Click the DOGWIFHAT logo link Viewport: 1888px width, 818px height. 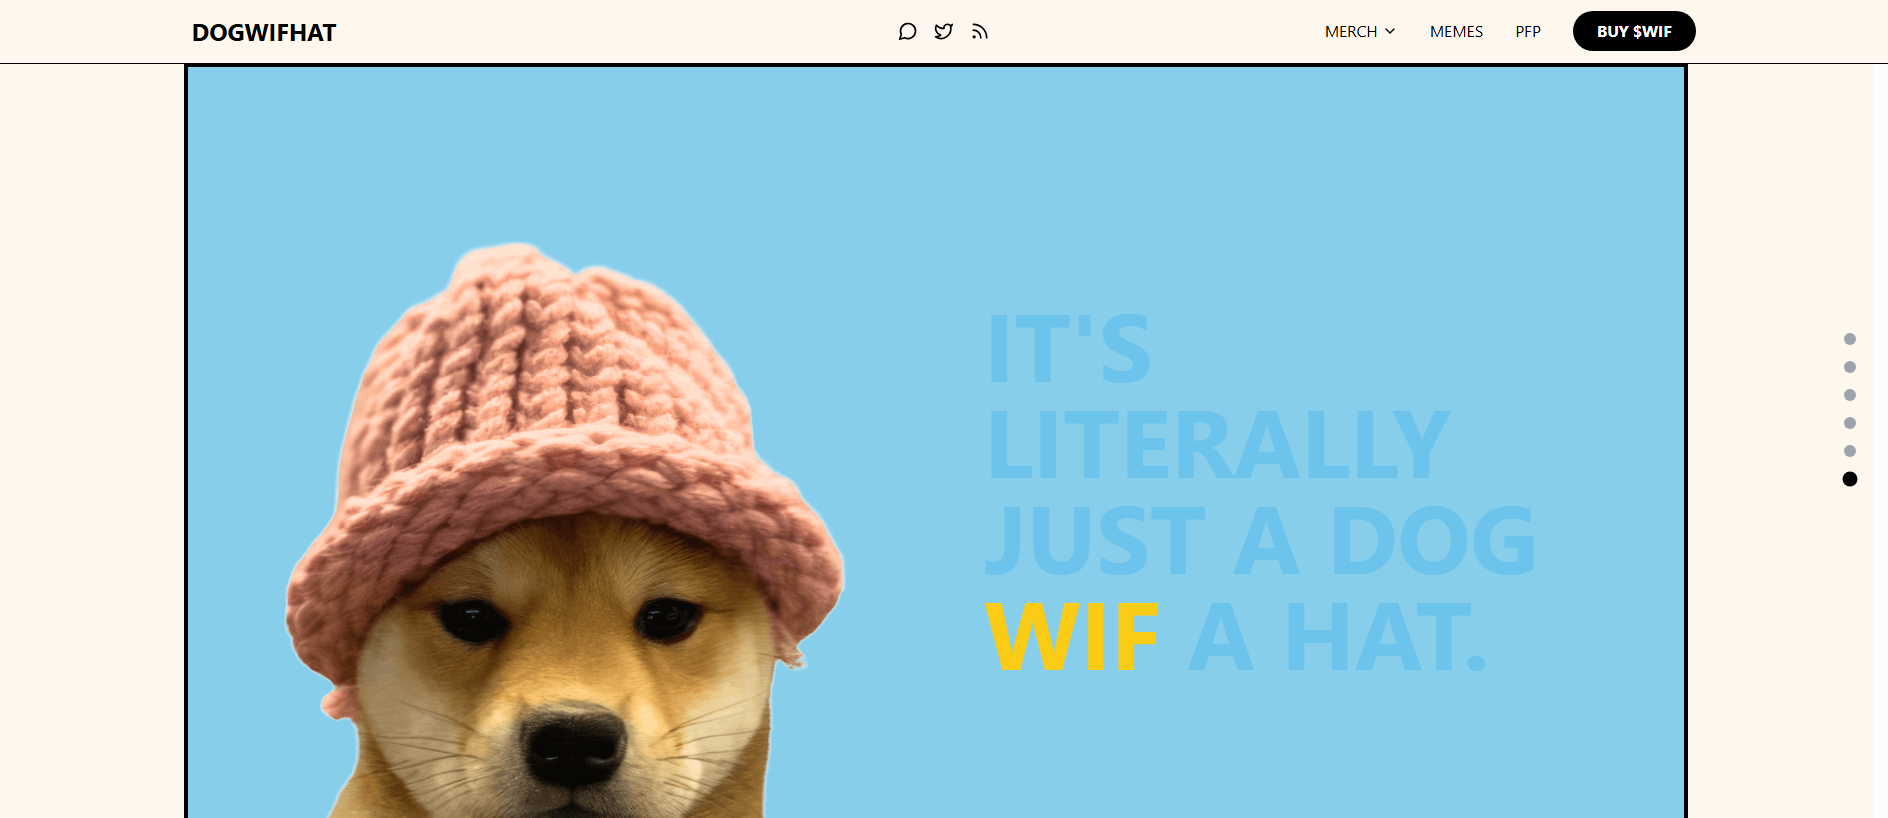coord(264,33)
